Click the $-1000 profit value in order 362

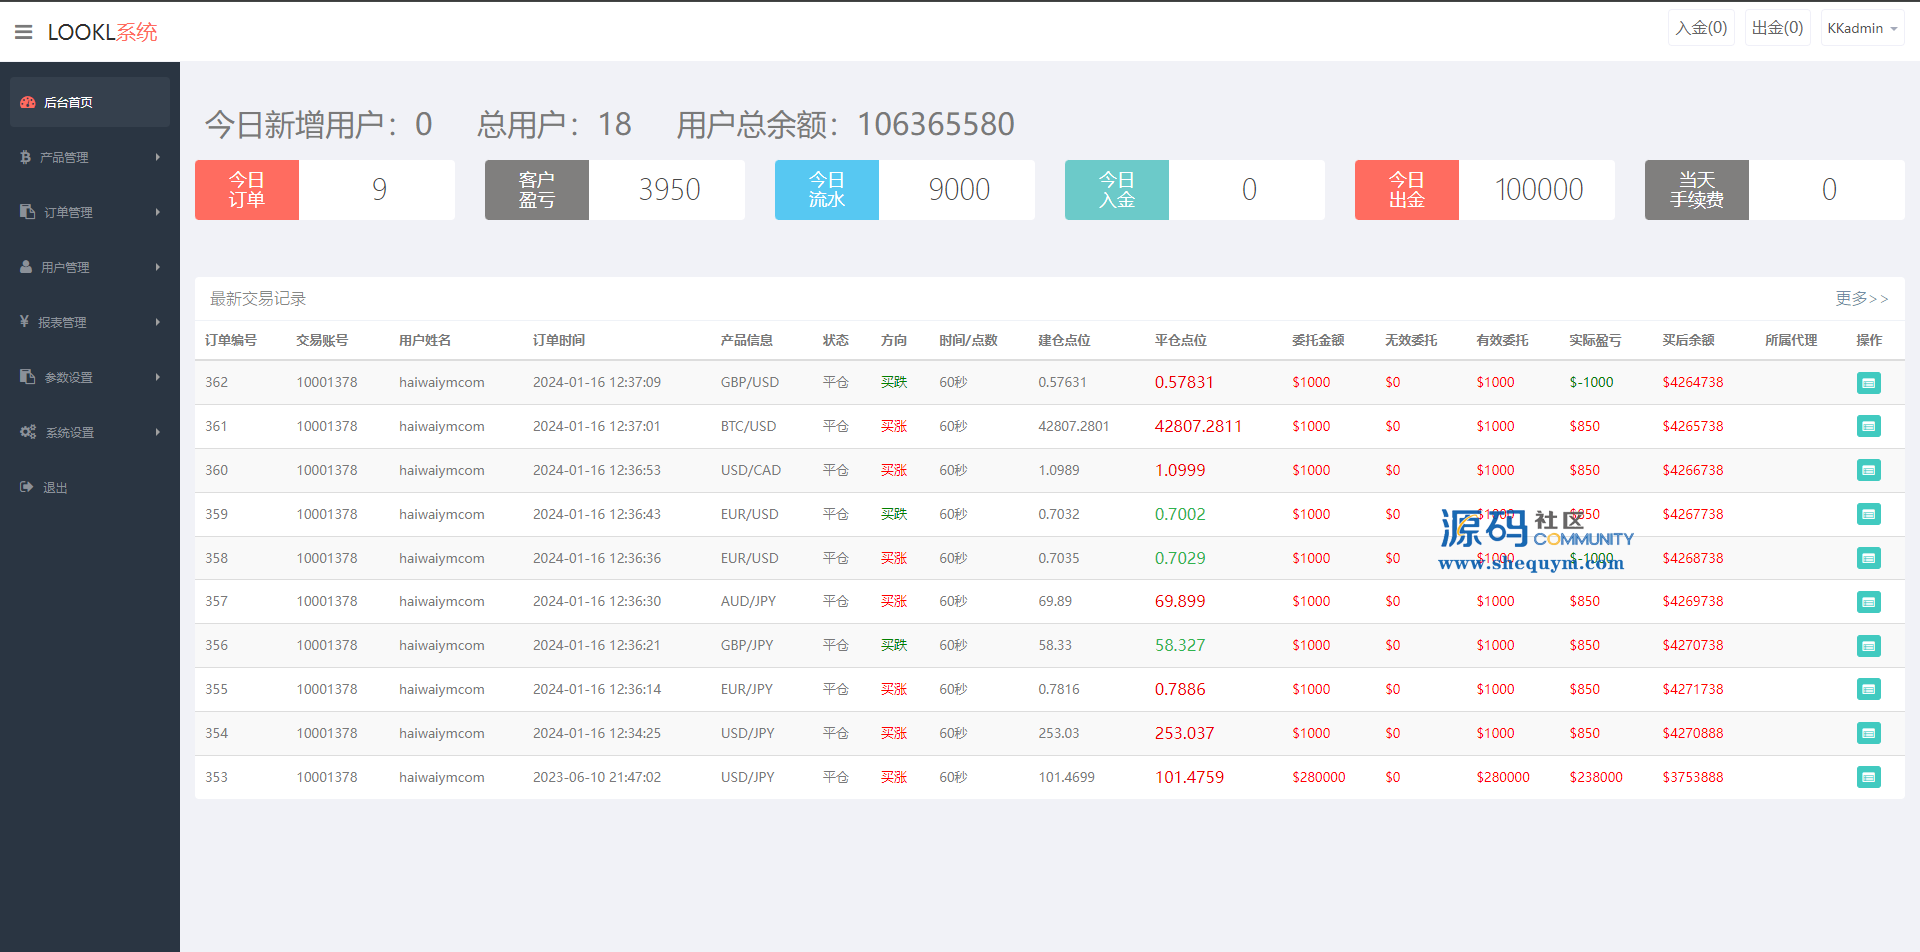click(x=1591, y=382)
